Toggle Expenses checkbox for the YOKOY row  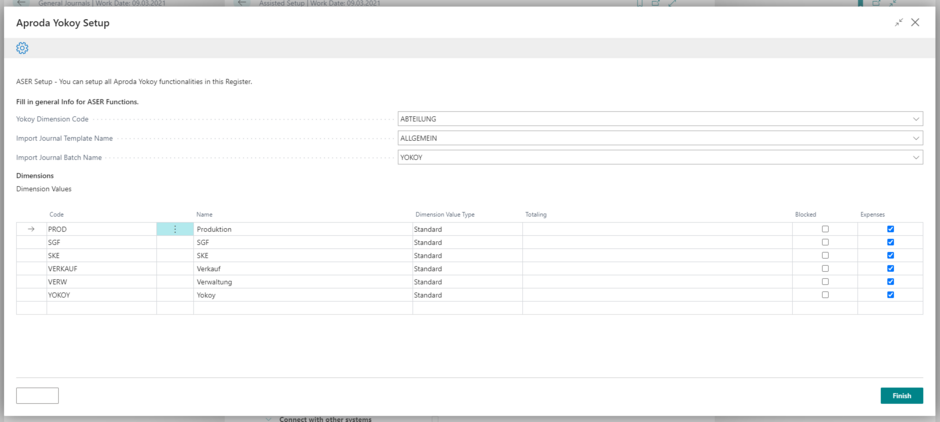890,295
